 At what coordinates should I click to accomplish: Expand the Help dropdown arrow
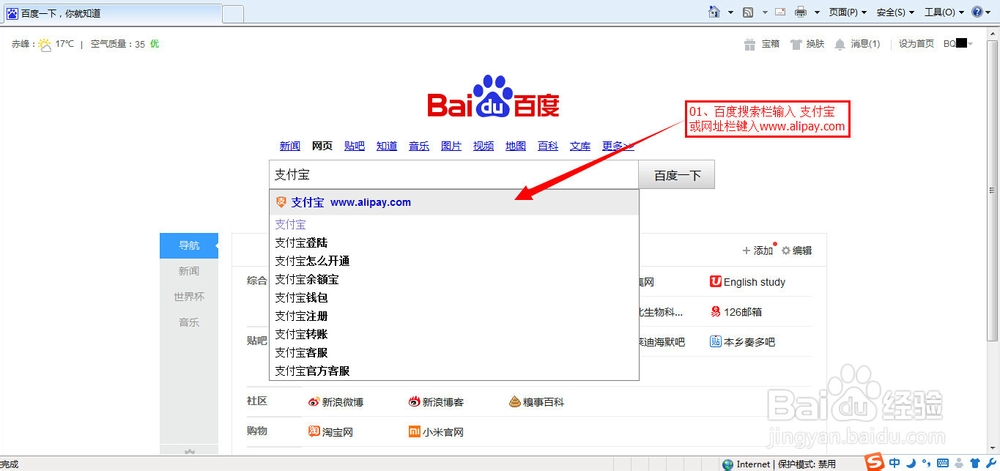point(990,12)
